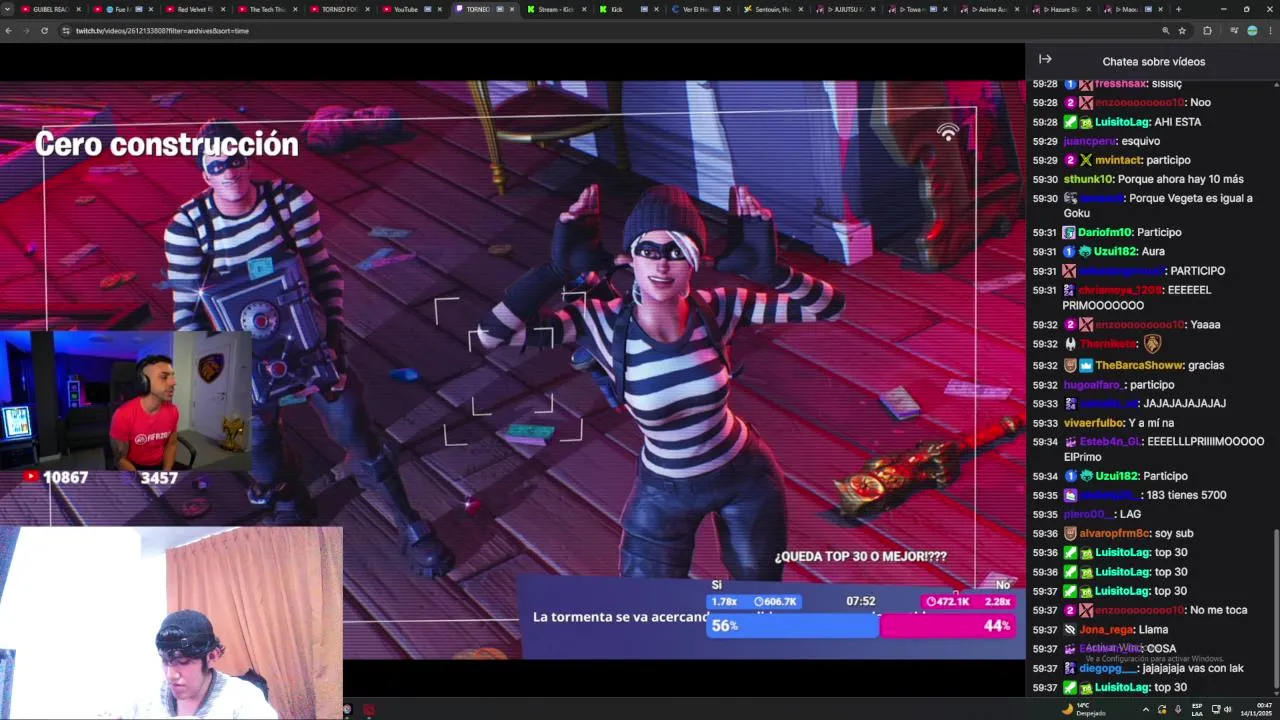Close the YouTube browser tab

(x=441, y=9)
